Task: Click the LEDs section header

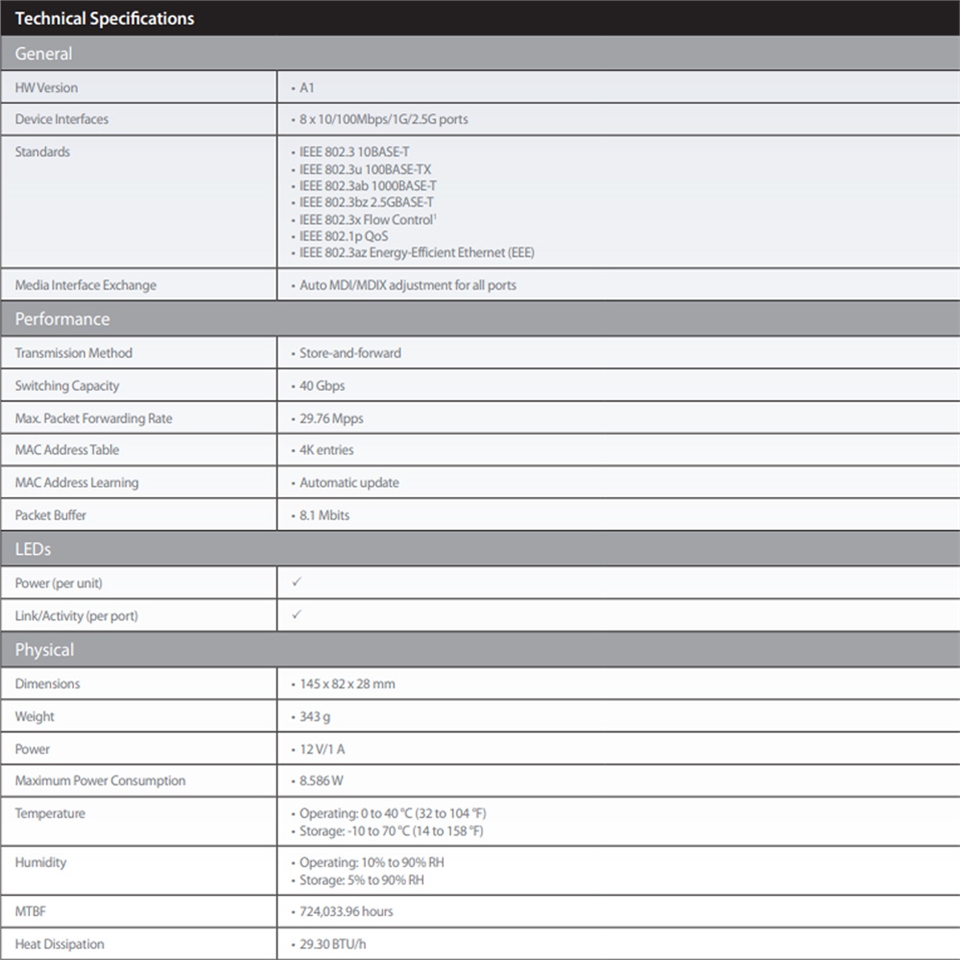Action: [x=33, y=549]
